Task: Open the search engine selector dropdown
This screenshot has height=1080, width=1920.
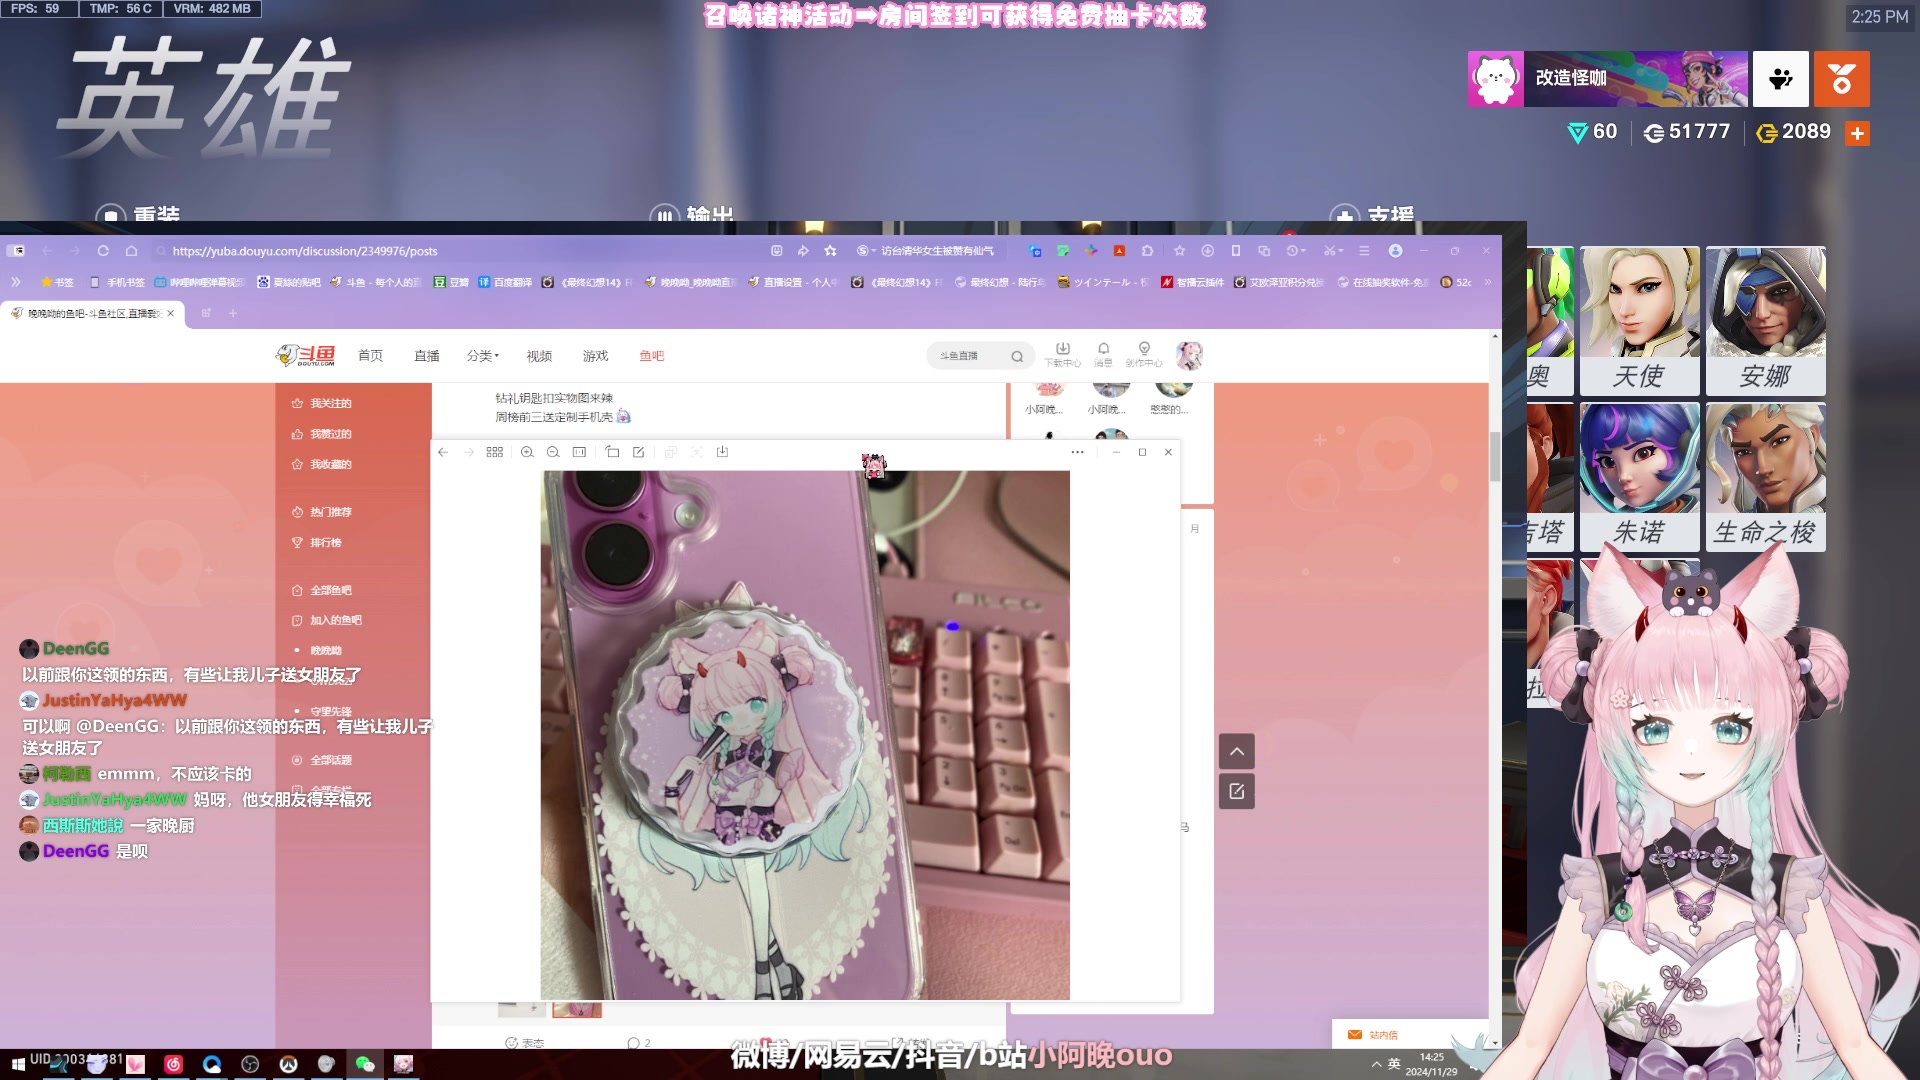Action: [x=866, y=251]
